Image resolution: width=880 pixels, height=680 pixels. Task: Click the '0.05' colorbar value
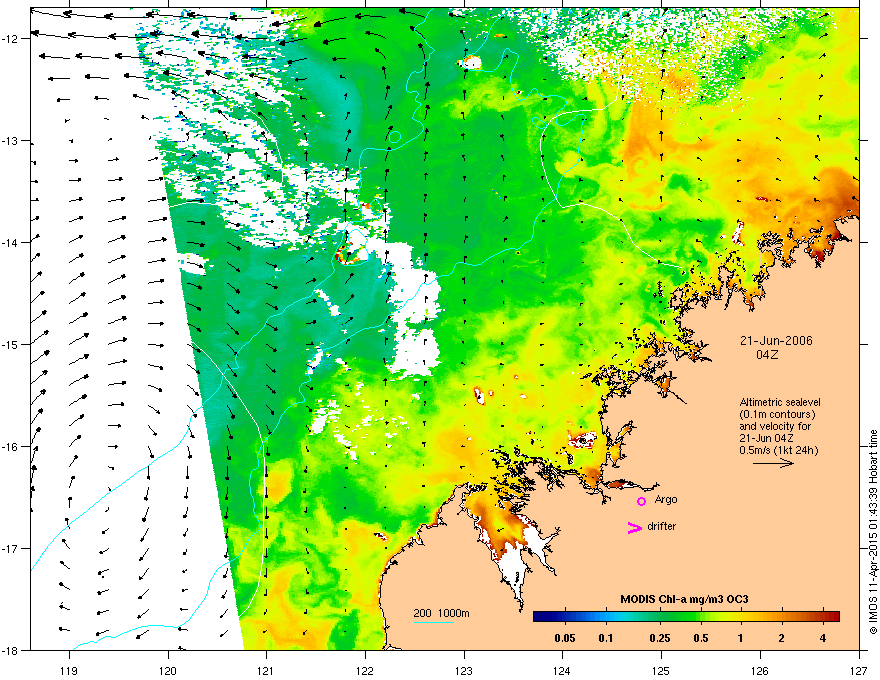click(x=565, y=638)
